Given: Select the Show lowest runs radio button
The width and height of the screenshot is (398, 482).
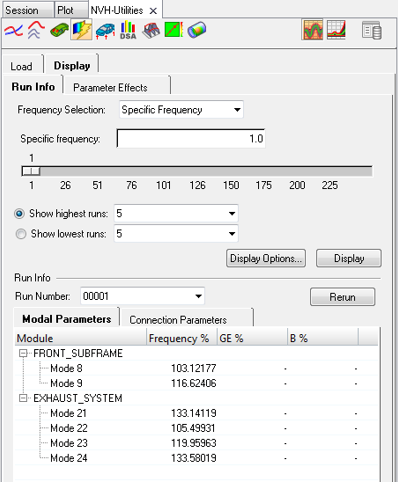Looking at the screenshot, I should pos(21,234).
